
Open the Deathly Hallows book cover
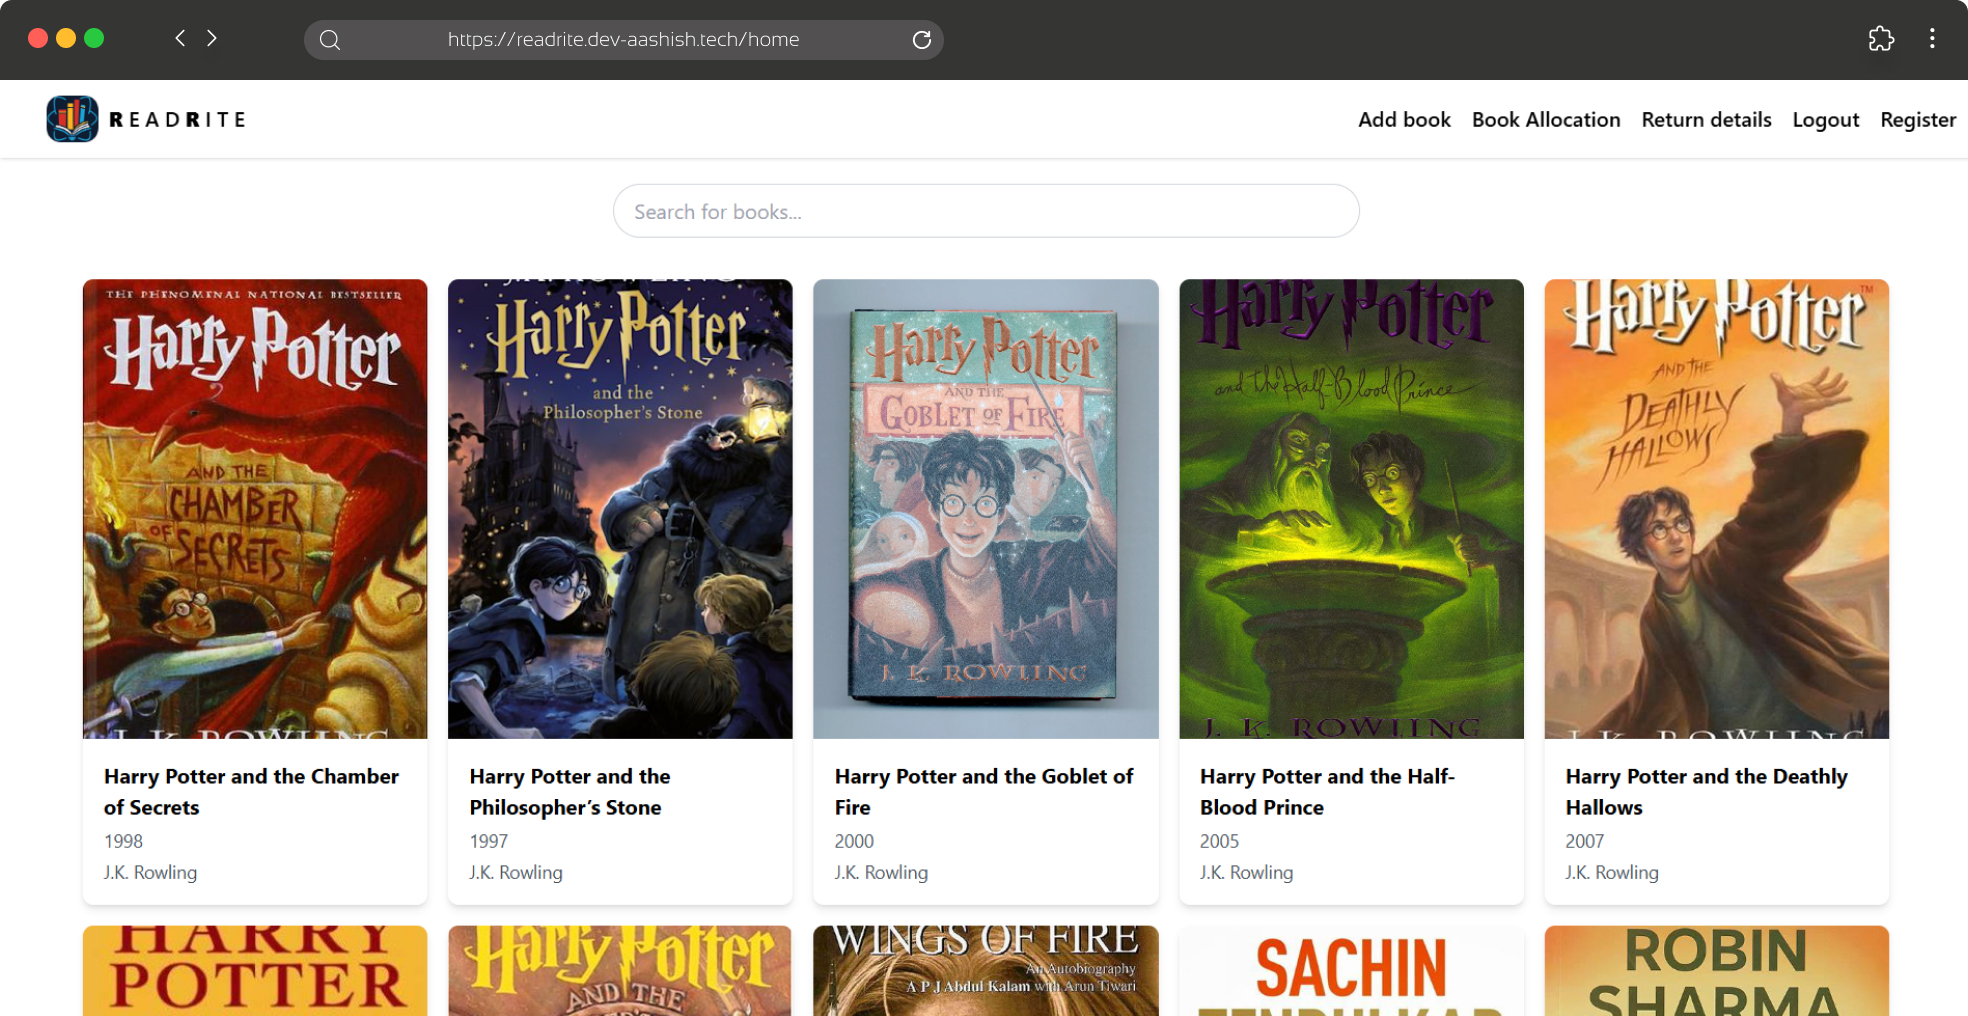pos(1717,509)
